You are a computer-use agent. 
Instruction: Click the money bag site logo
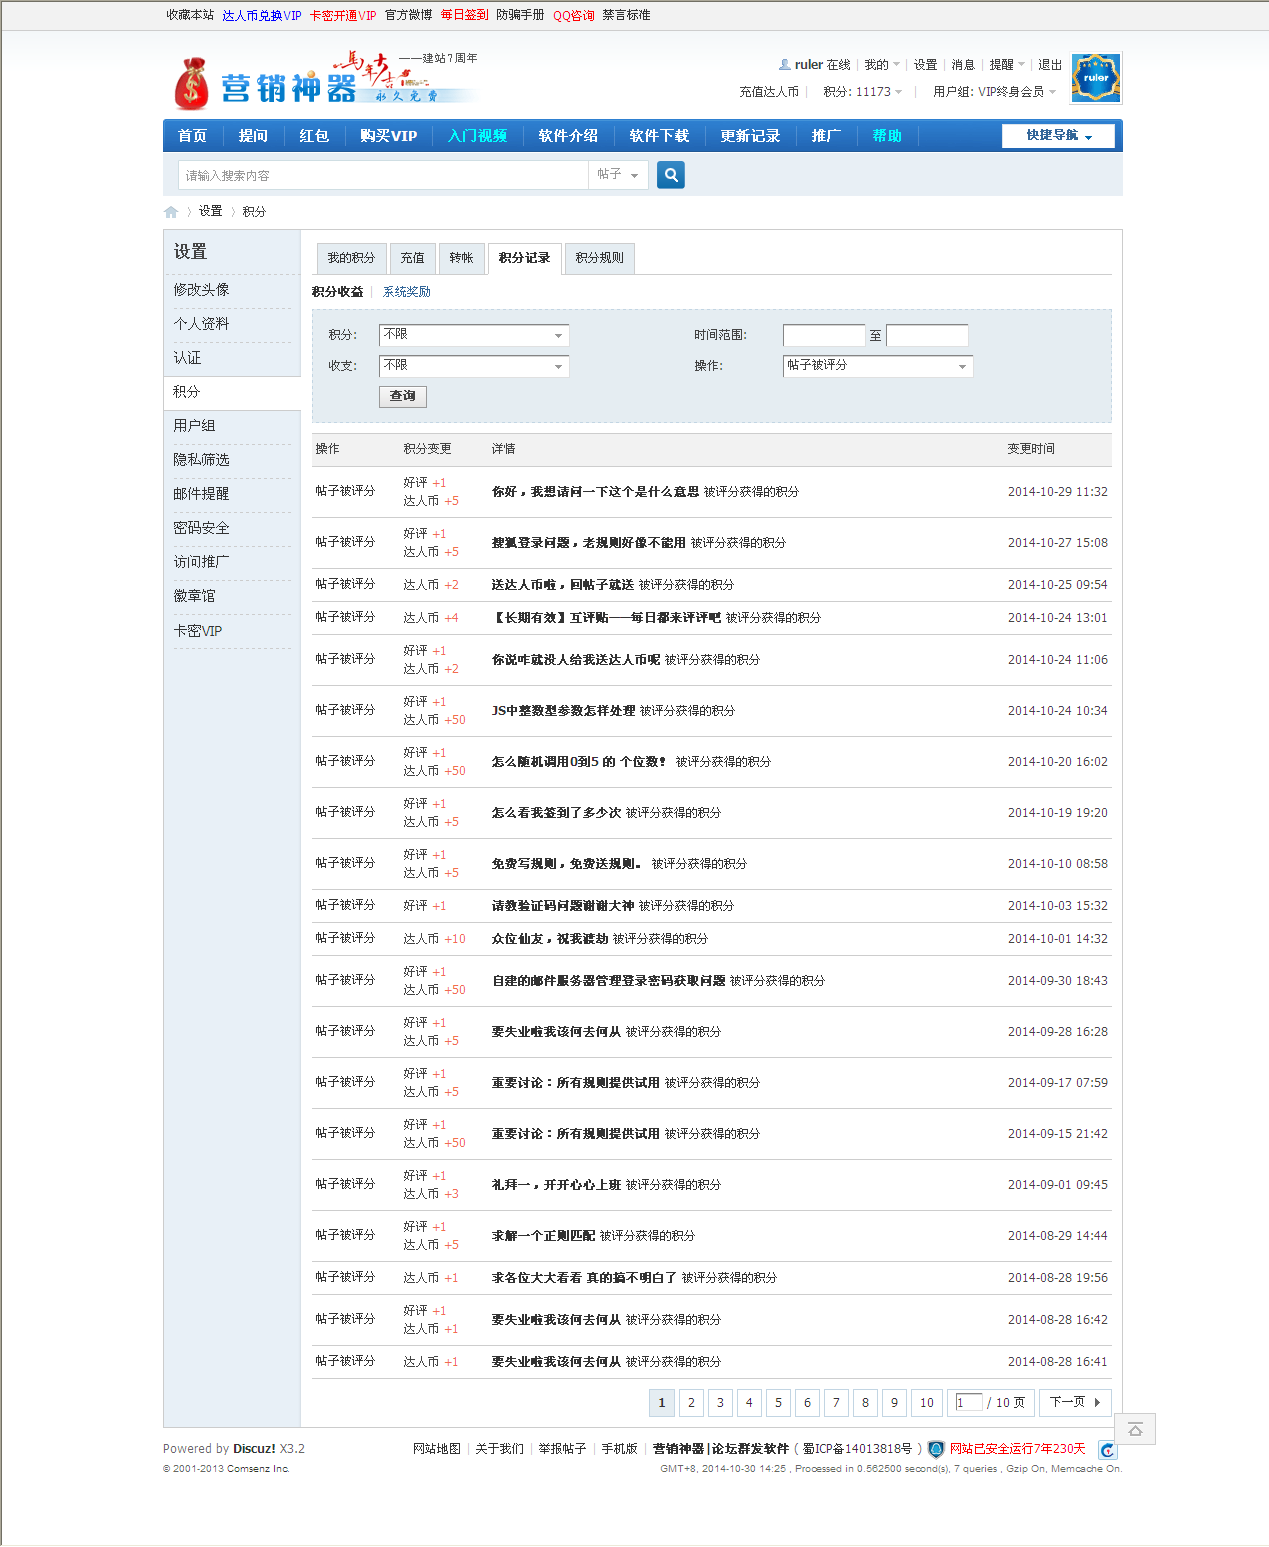point(192,84)
